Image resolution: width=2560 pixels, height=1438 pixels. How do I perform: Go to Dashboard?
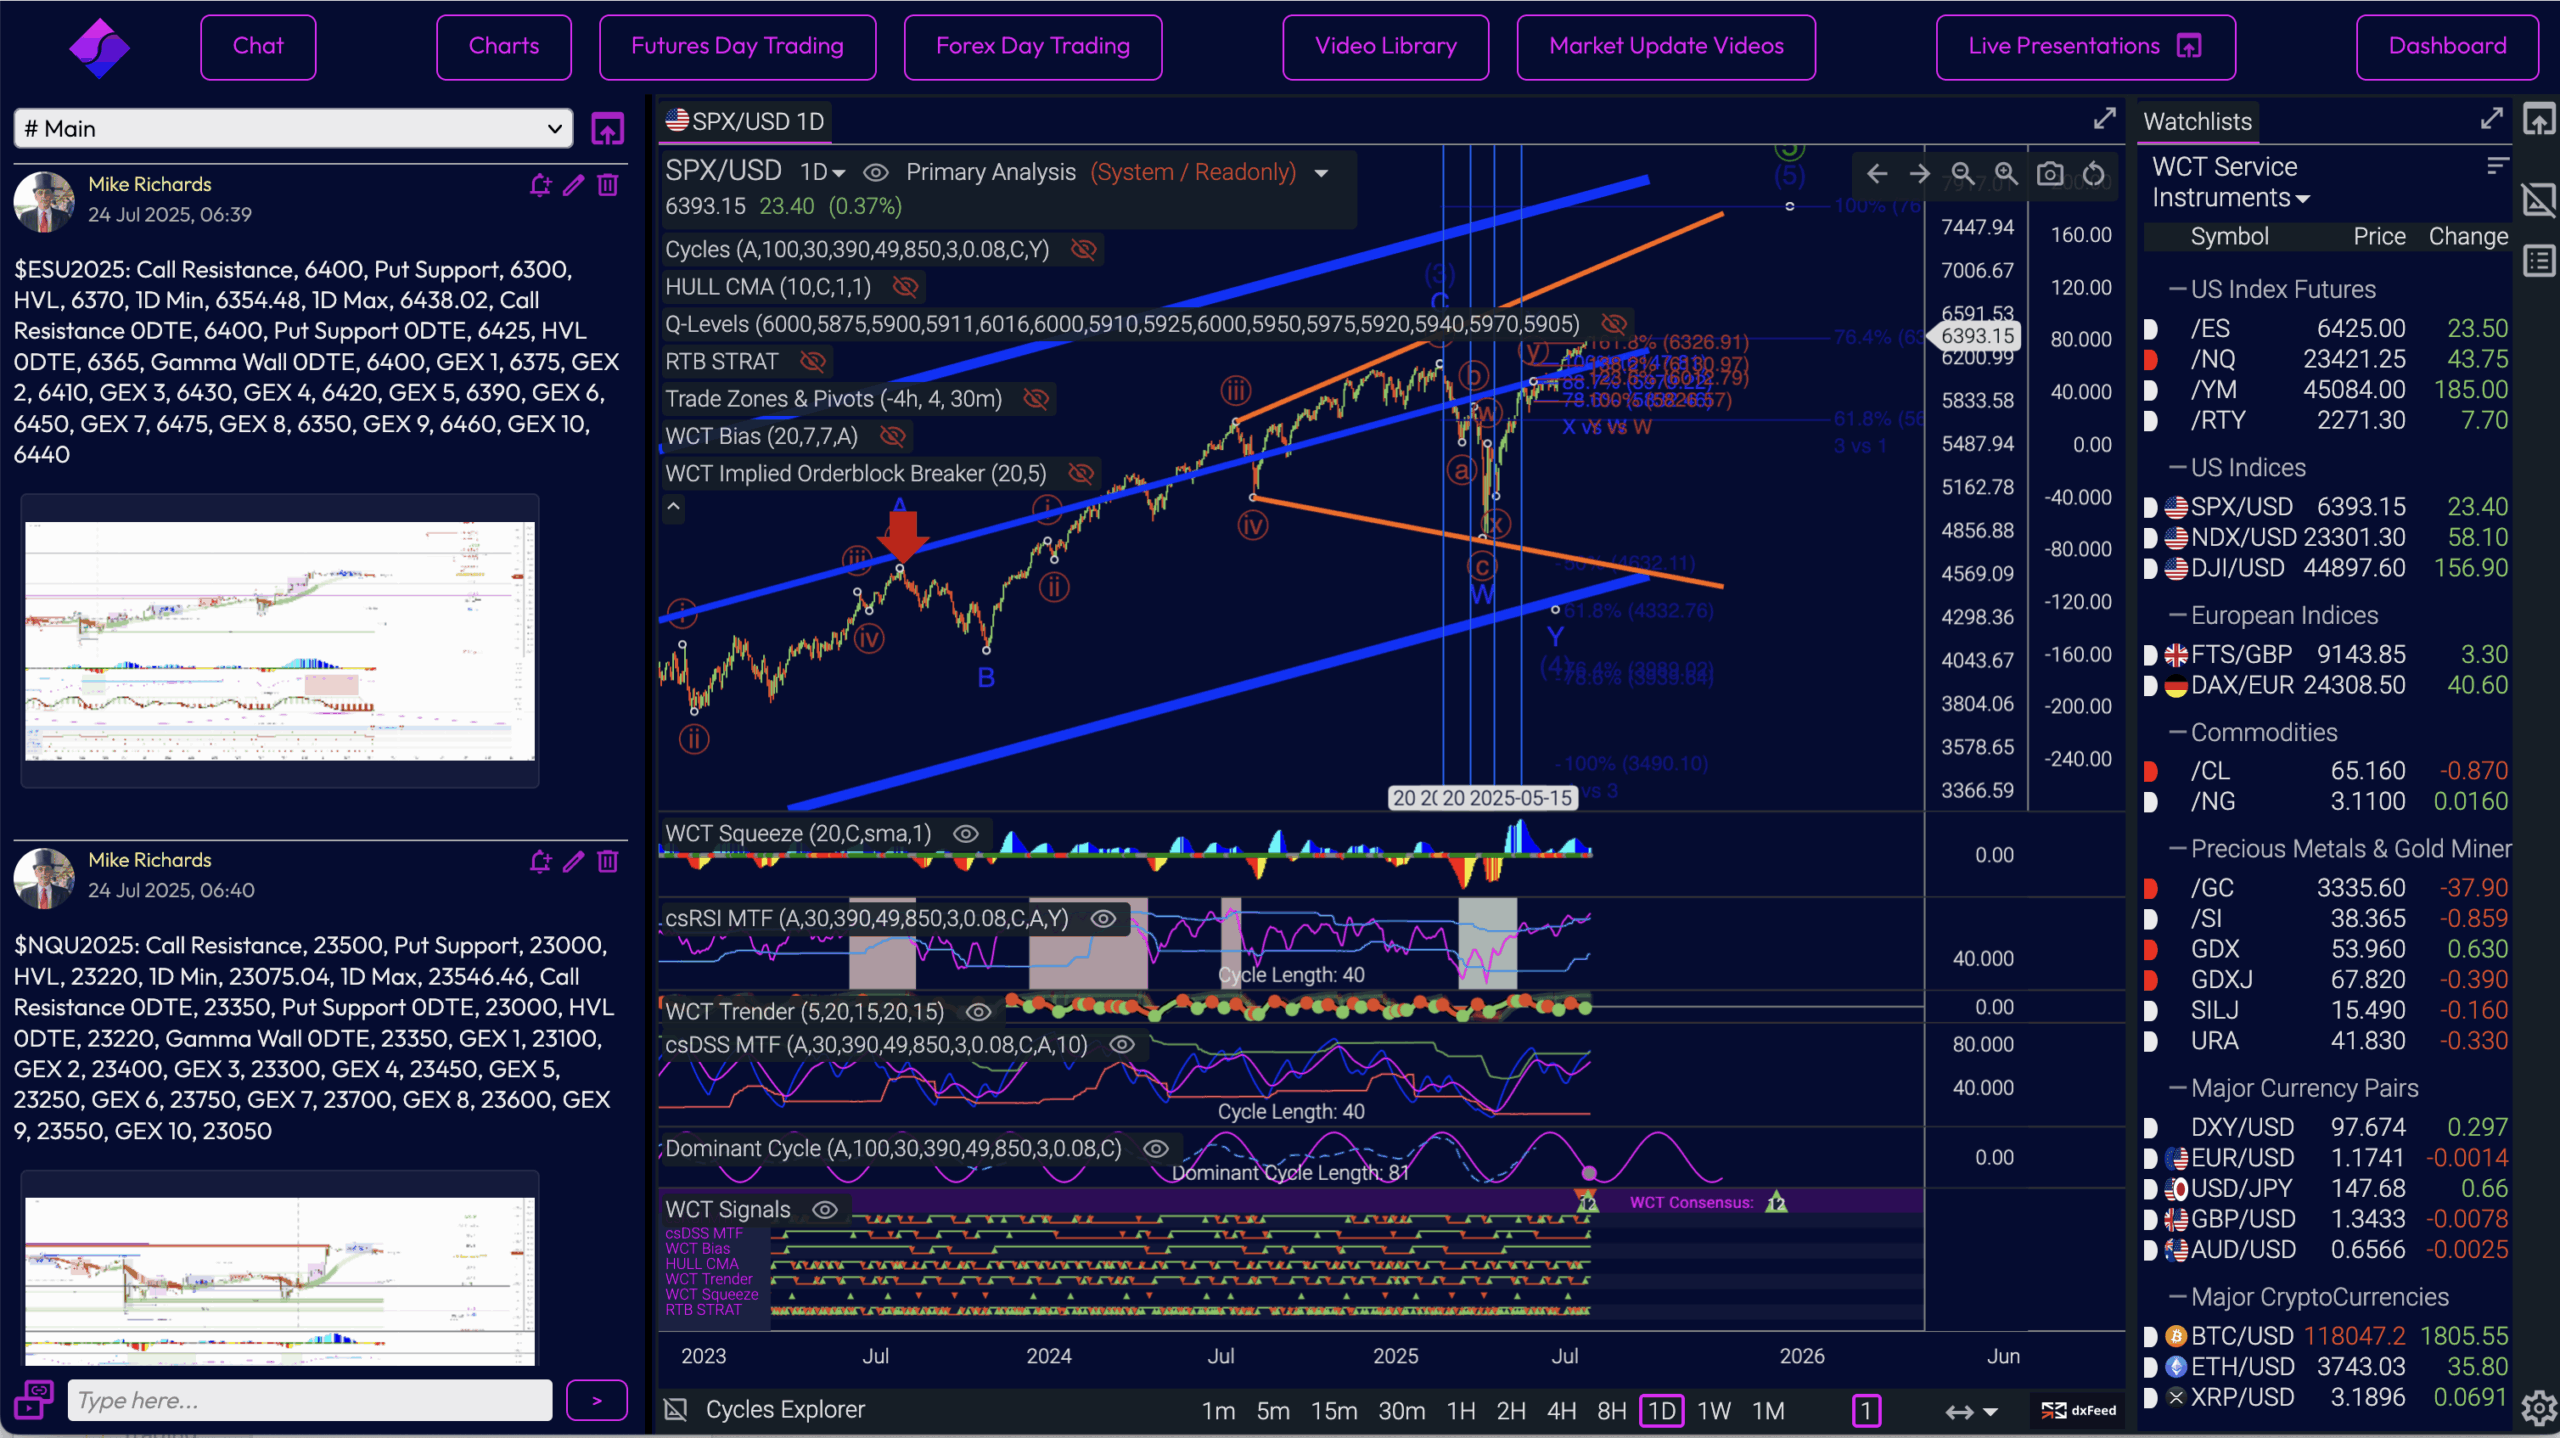click(2447, 47)
